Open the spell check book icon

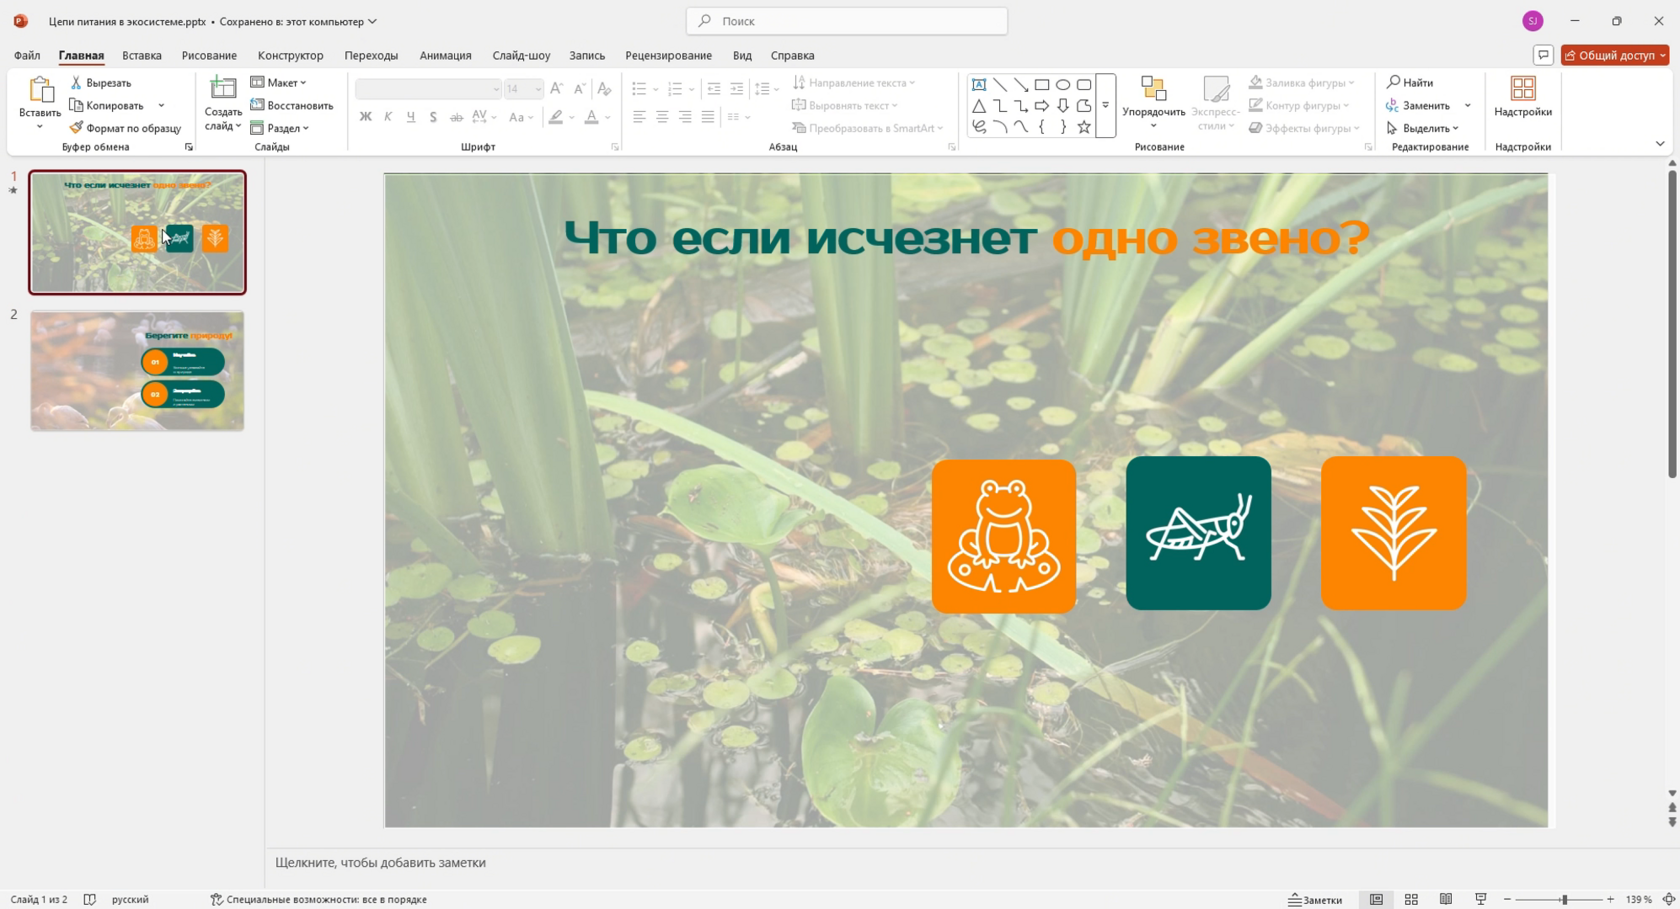click(x=90, y=900)
